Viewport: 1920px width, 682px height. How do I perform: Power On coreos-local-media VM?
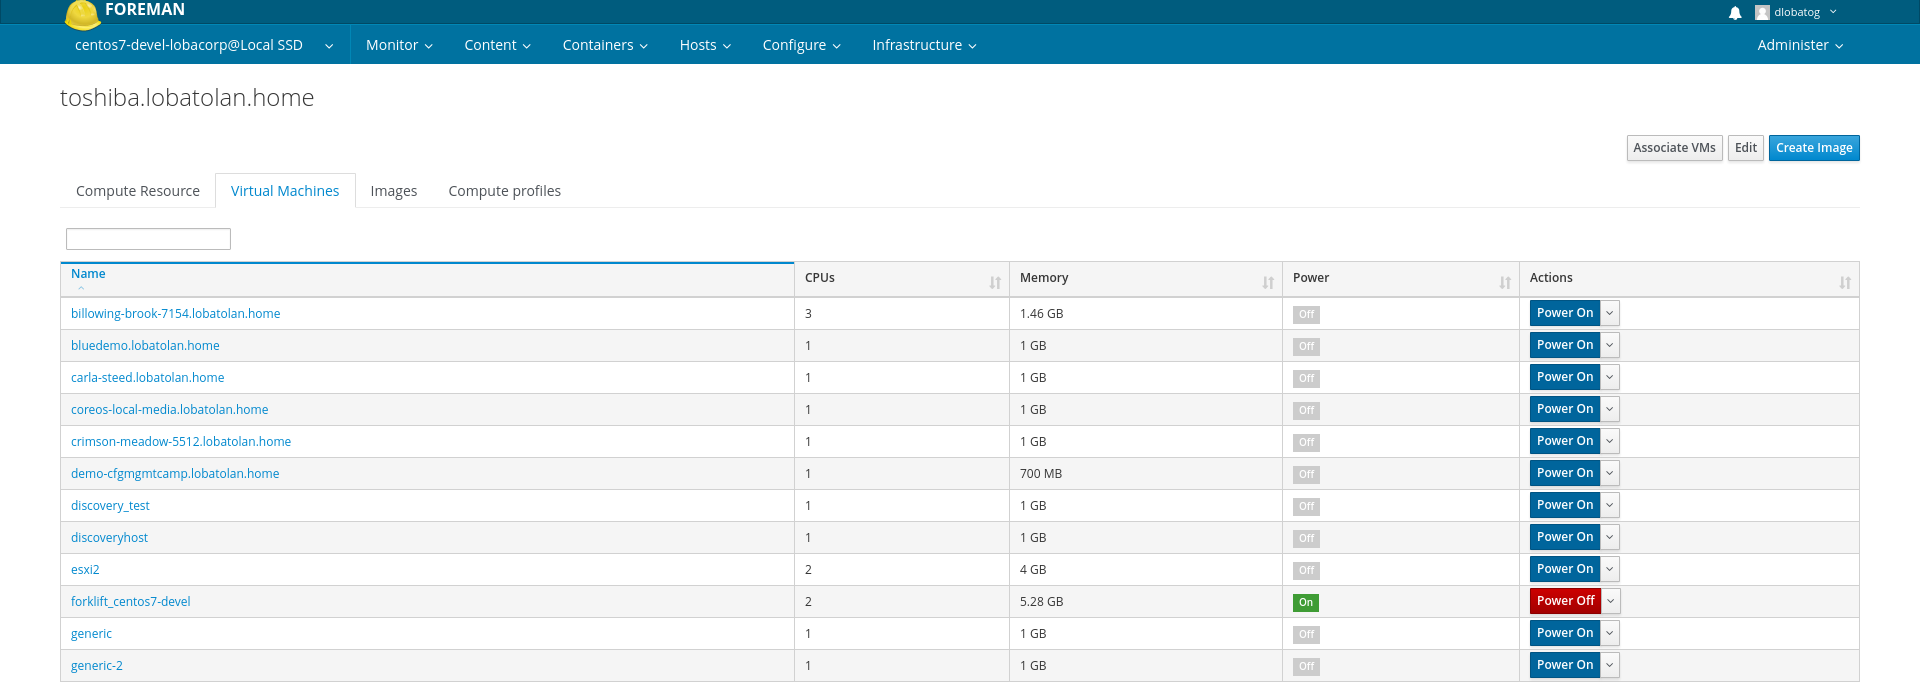tap(1565, 409)
